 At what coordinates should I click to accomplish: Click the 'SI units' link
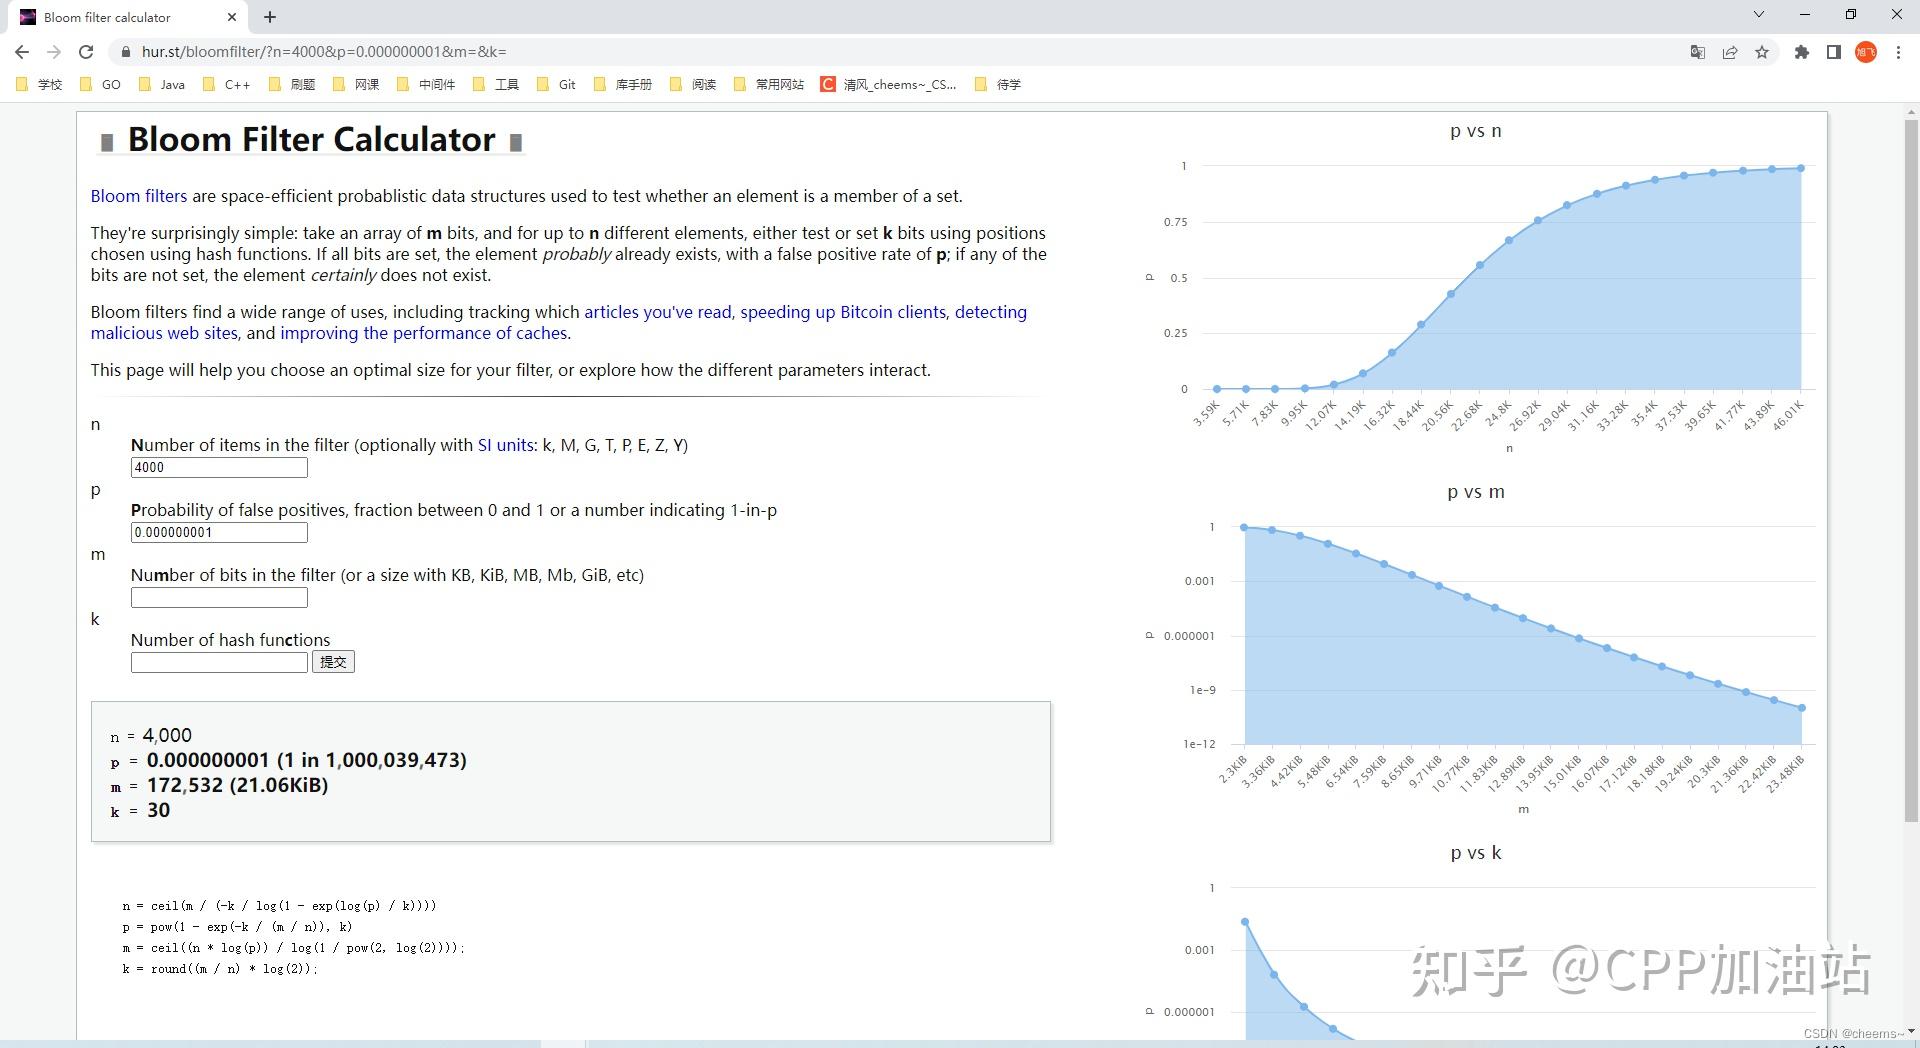point(505,445)
